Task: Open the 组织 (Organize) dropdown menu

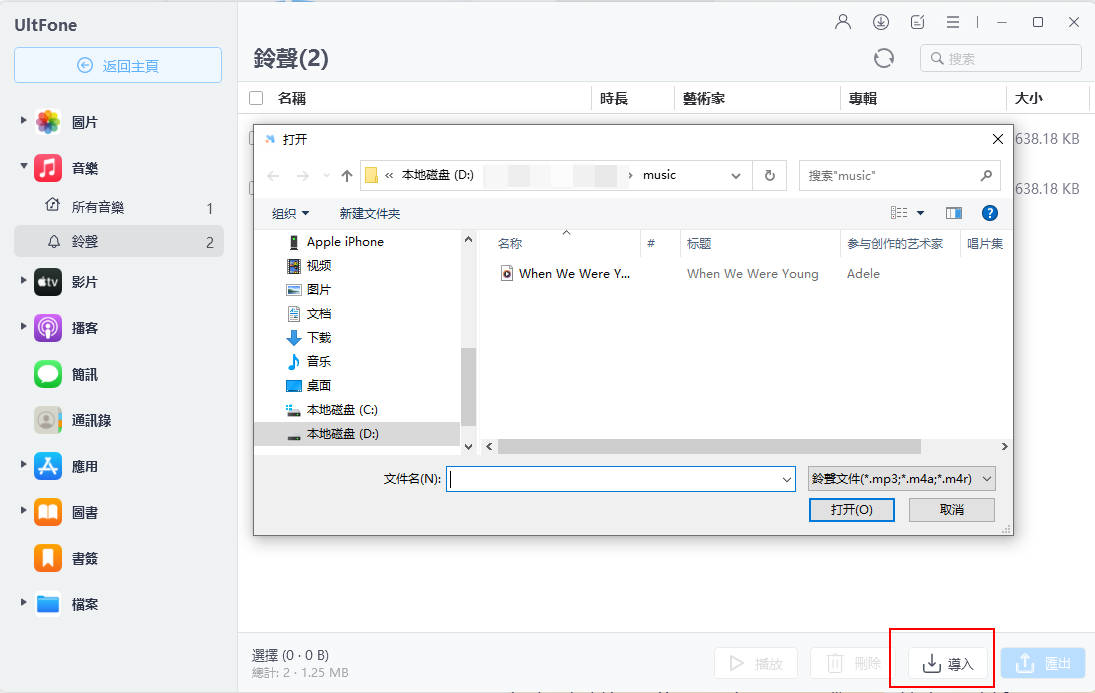Action: click(x=290, y=212)
